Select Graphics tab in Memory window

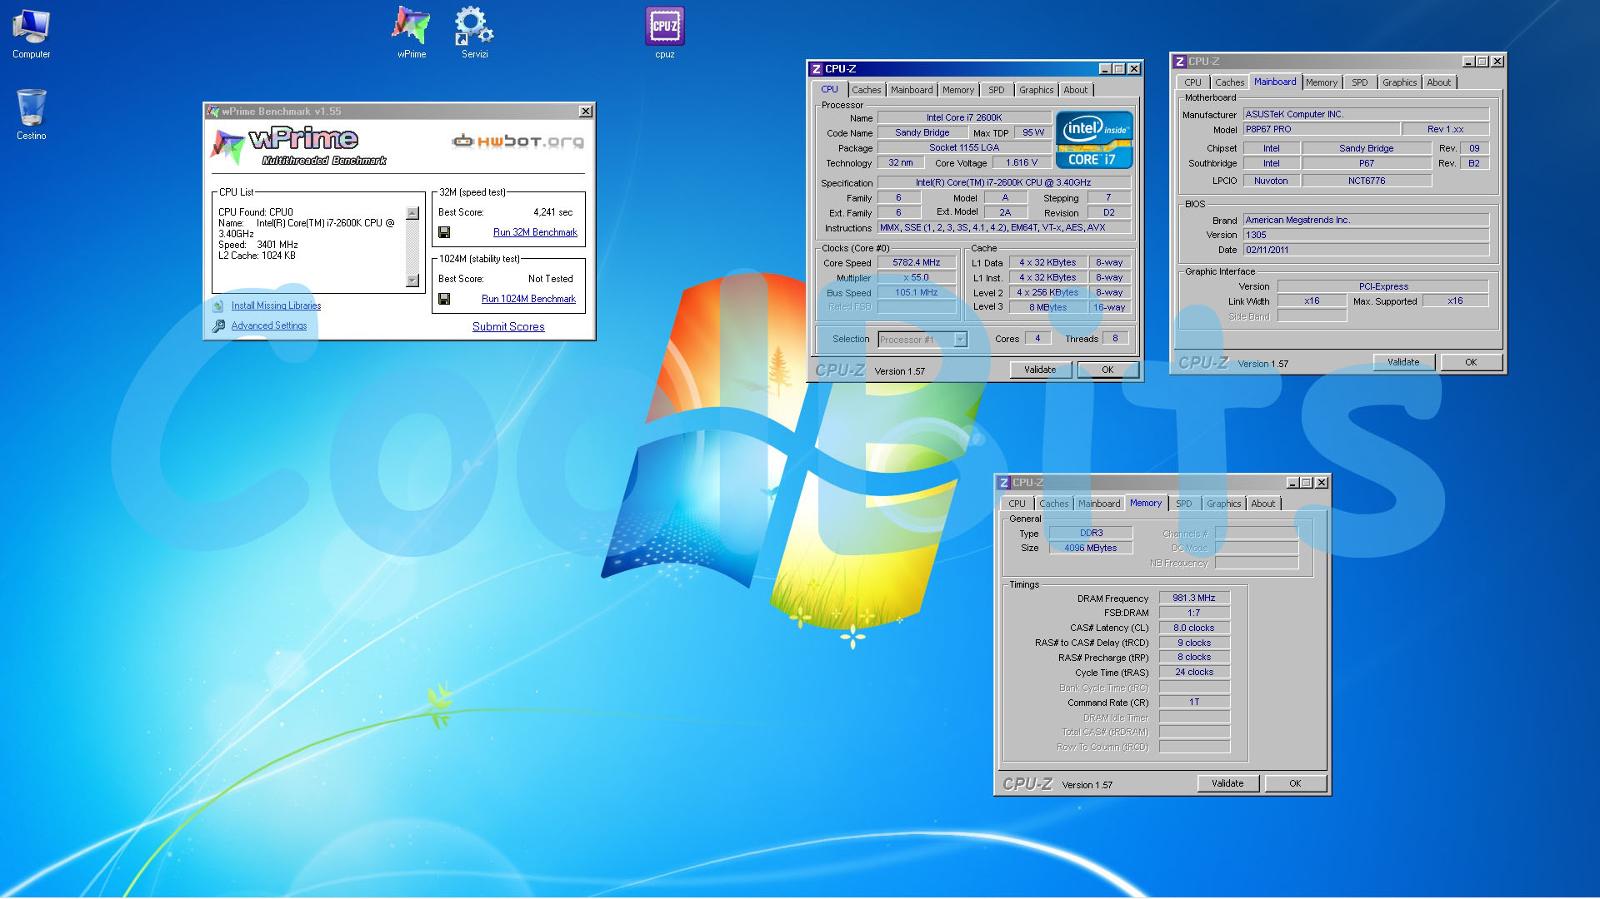click(1223, 504)
